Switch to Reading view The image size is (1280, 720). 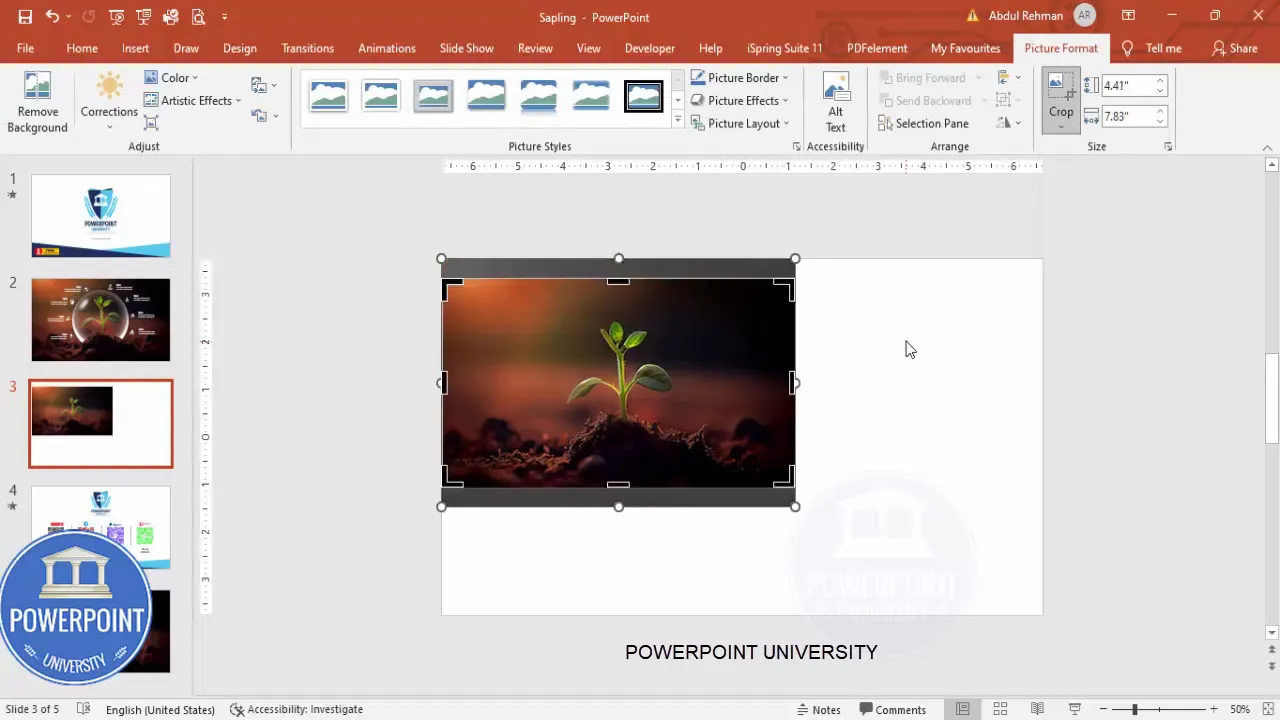coord(1037,709)
